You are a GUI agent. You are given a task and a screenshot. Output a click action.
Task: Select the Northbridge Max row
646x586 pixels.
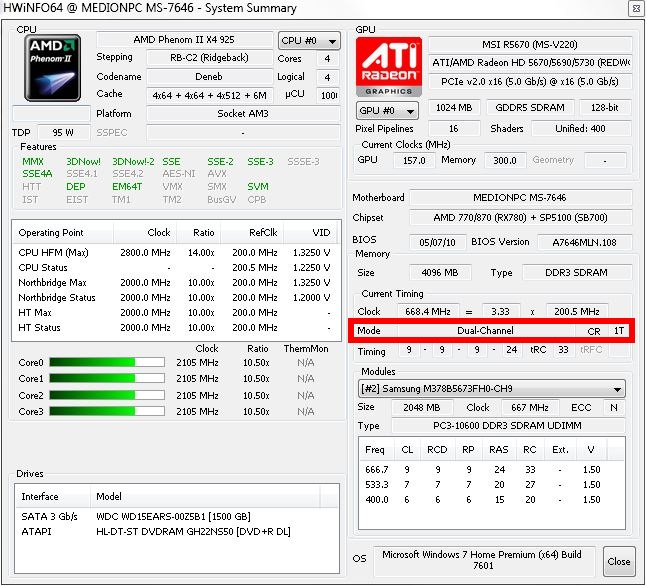176,282
